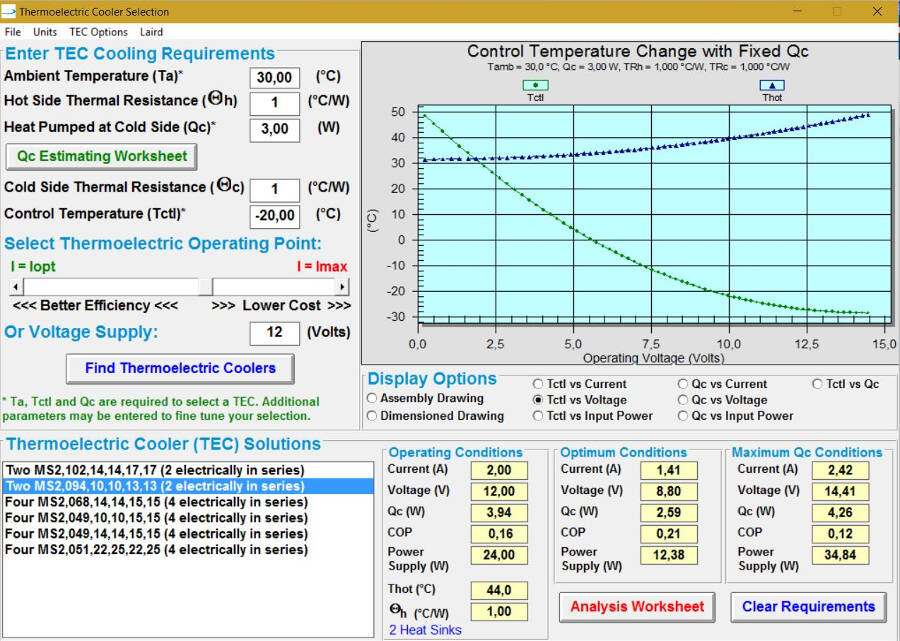This screenshot has width=900, height=641.
Task: Open the File menu
Action: pos(13,32)
